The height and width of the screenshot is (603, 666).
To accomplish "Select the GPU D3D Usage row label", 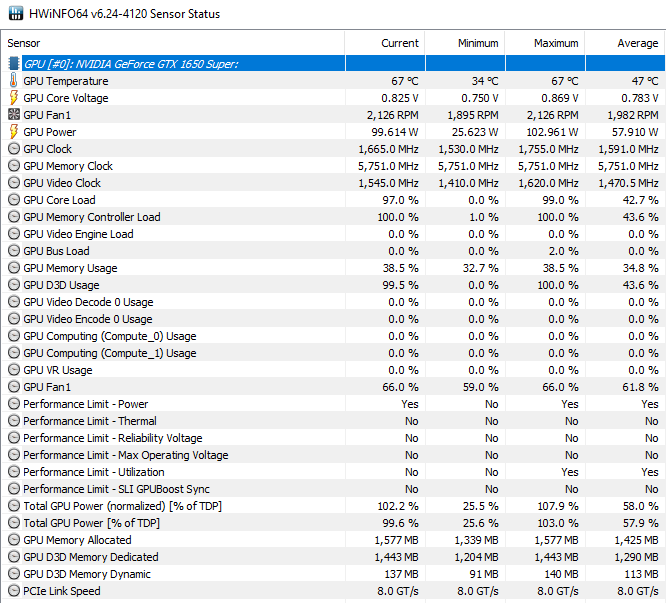I will click(61, 285).
